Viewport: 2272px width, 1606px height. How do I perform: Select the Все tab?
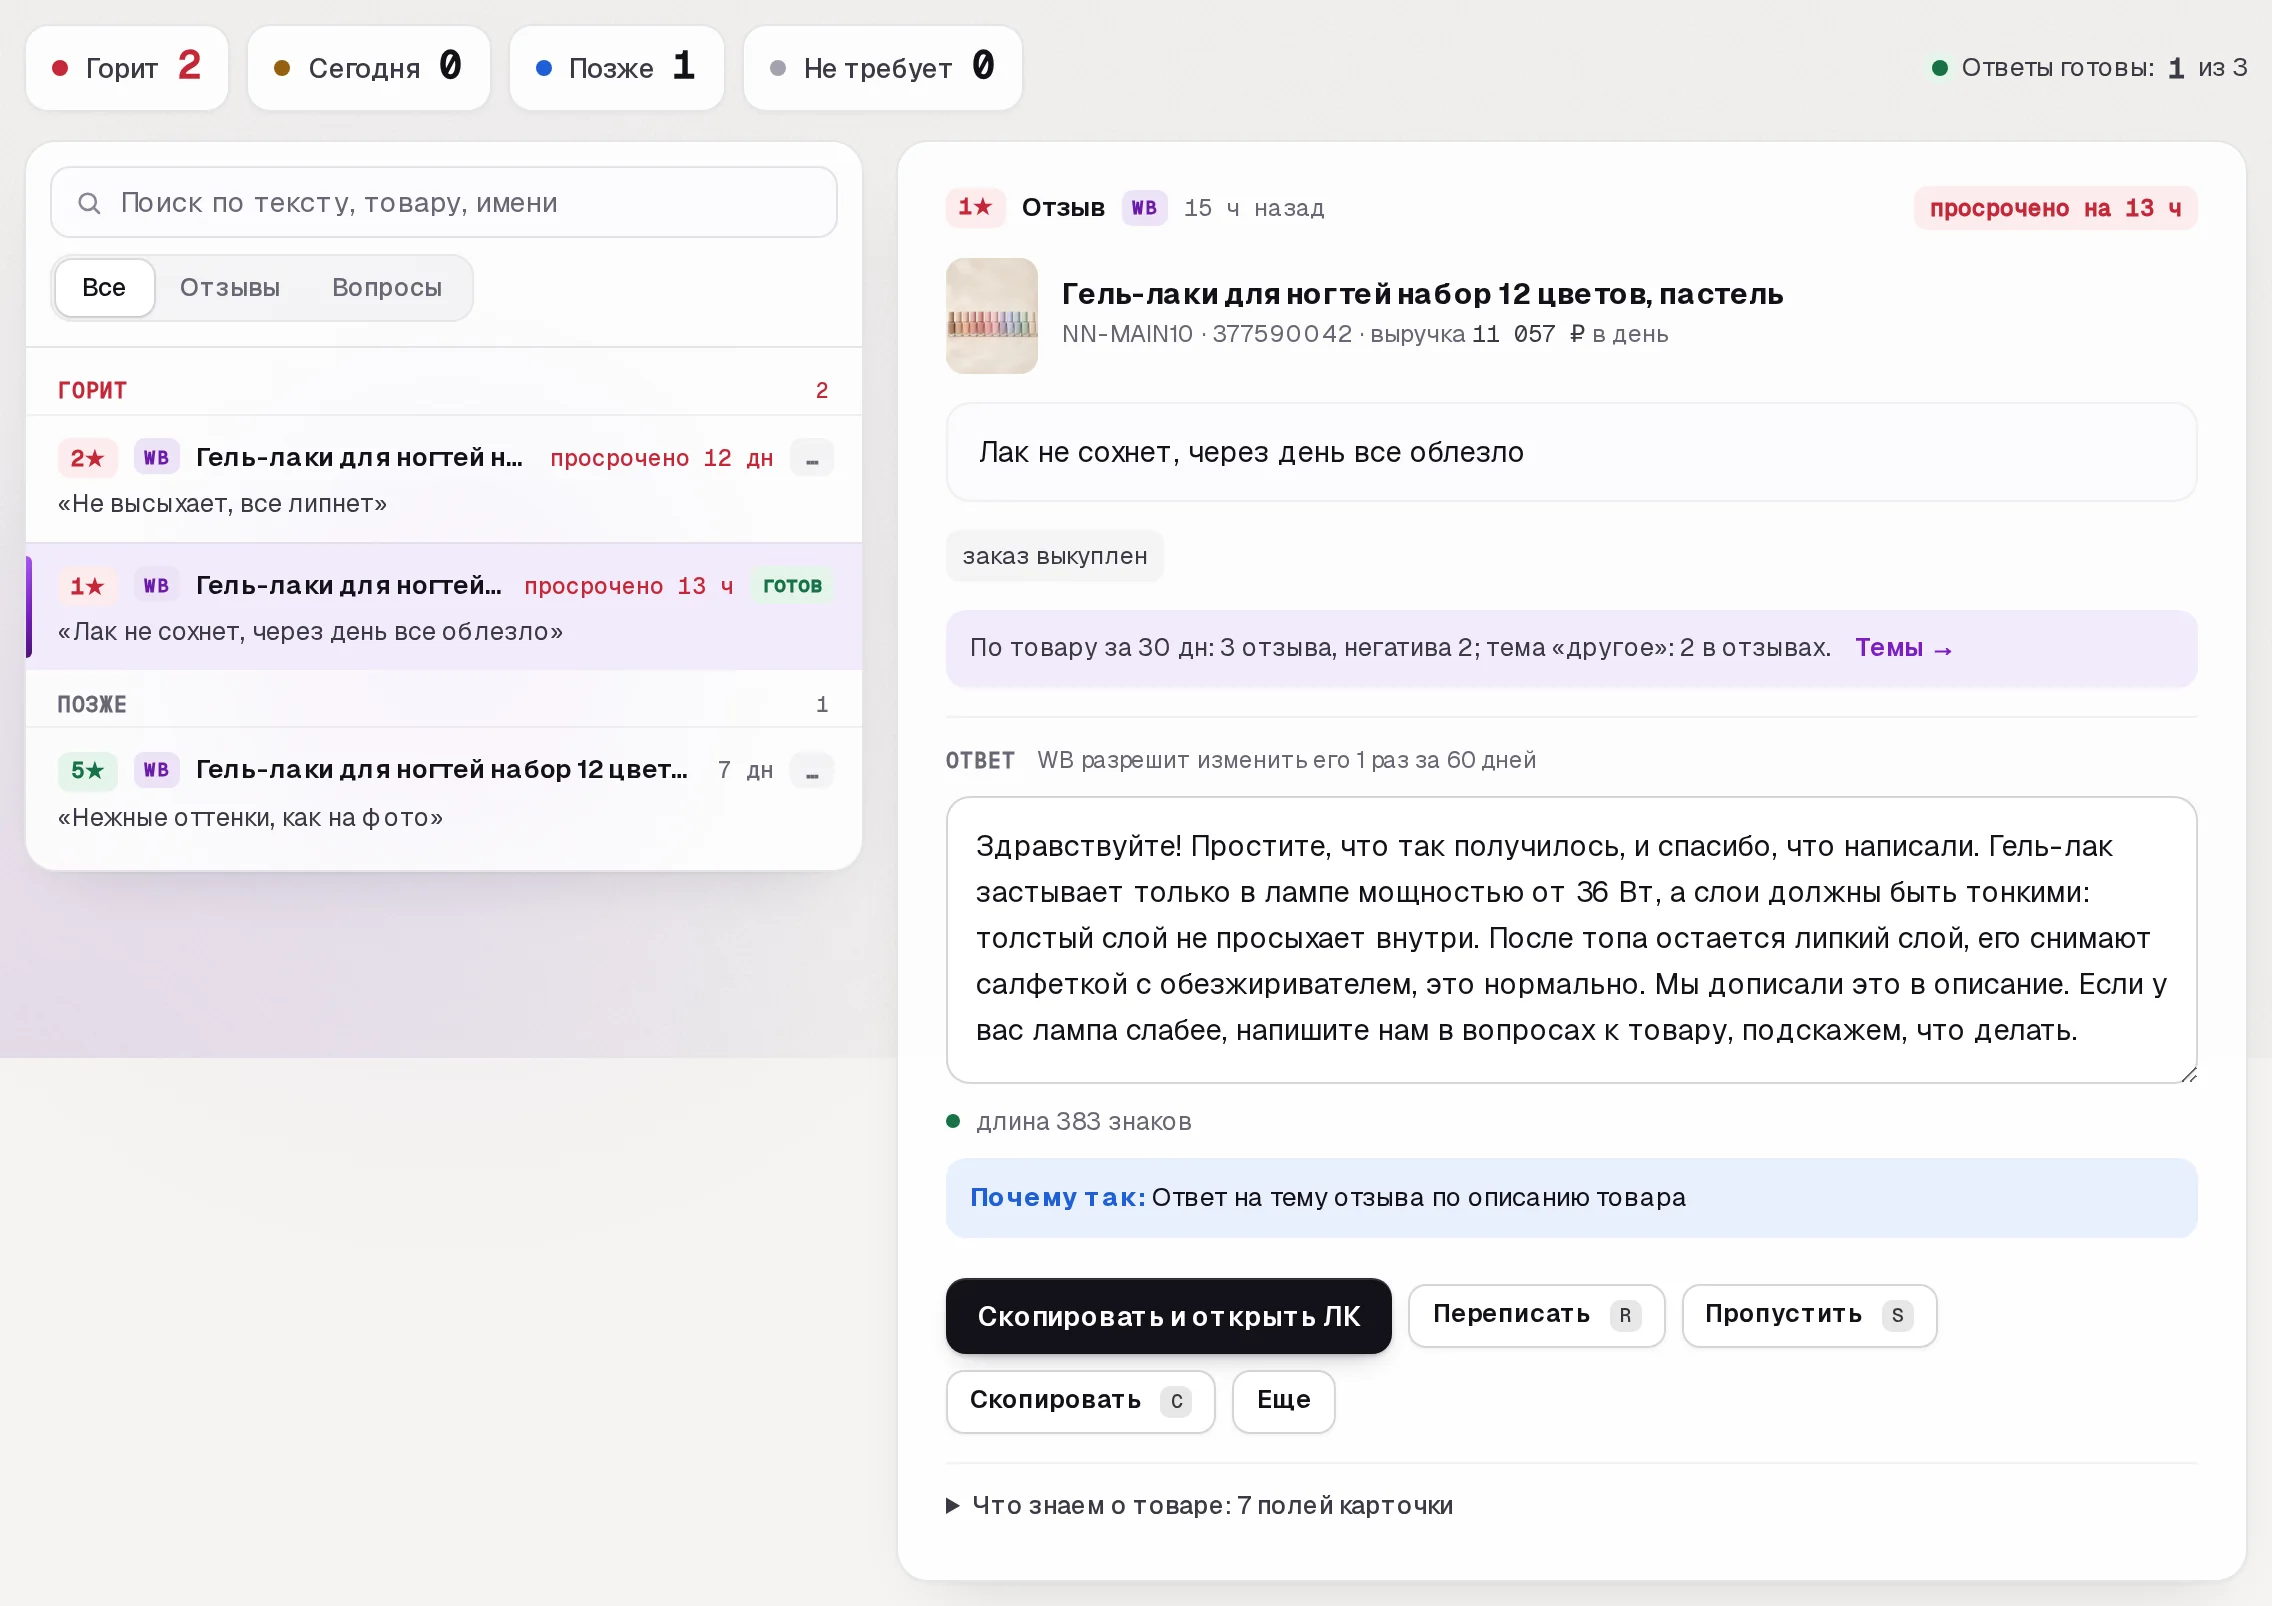(104, 288)
